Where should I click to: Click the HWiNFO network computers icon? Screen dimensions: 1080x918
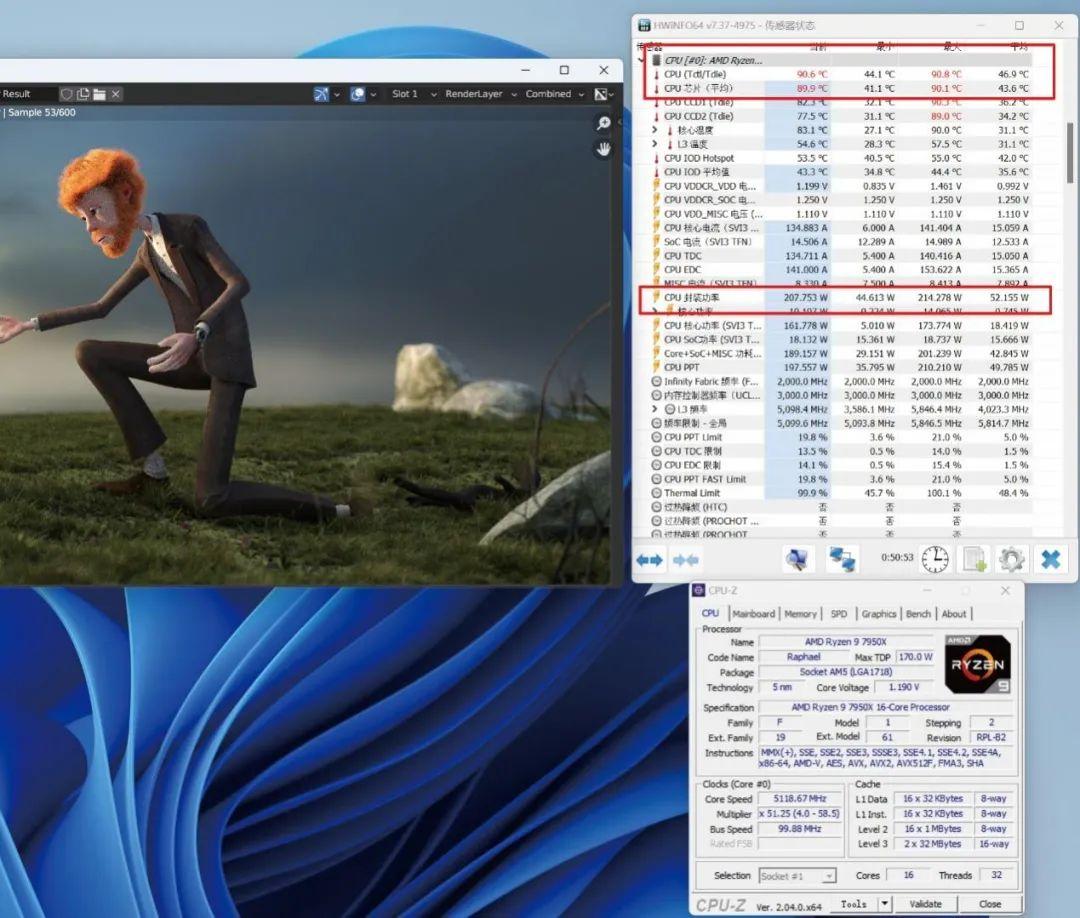coord(842,559)
